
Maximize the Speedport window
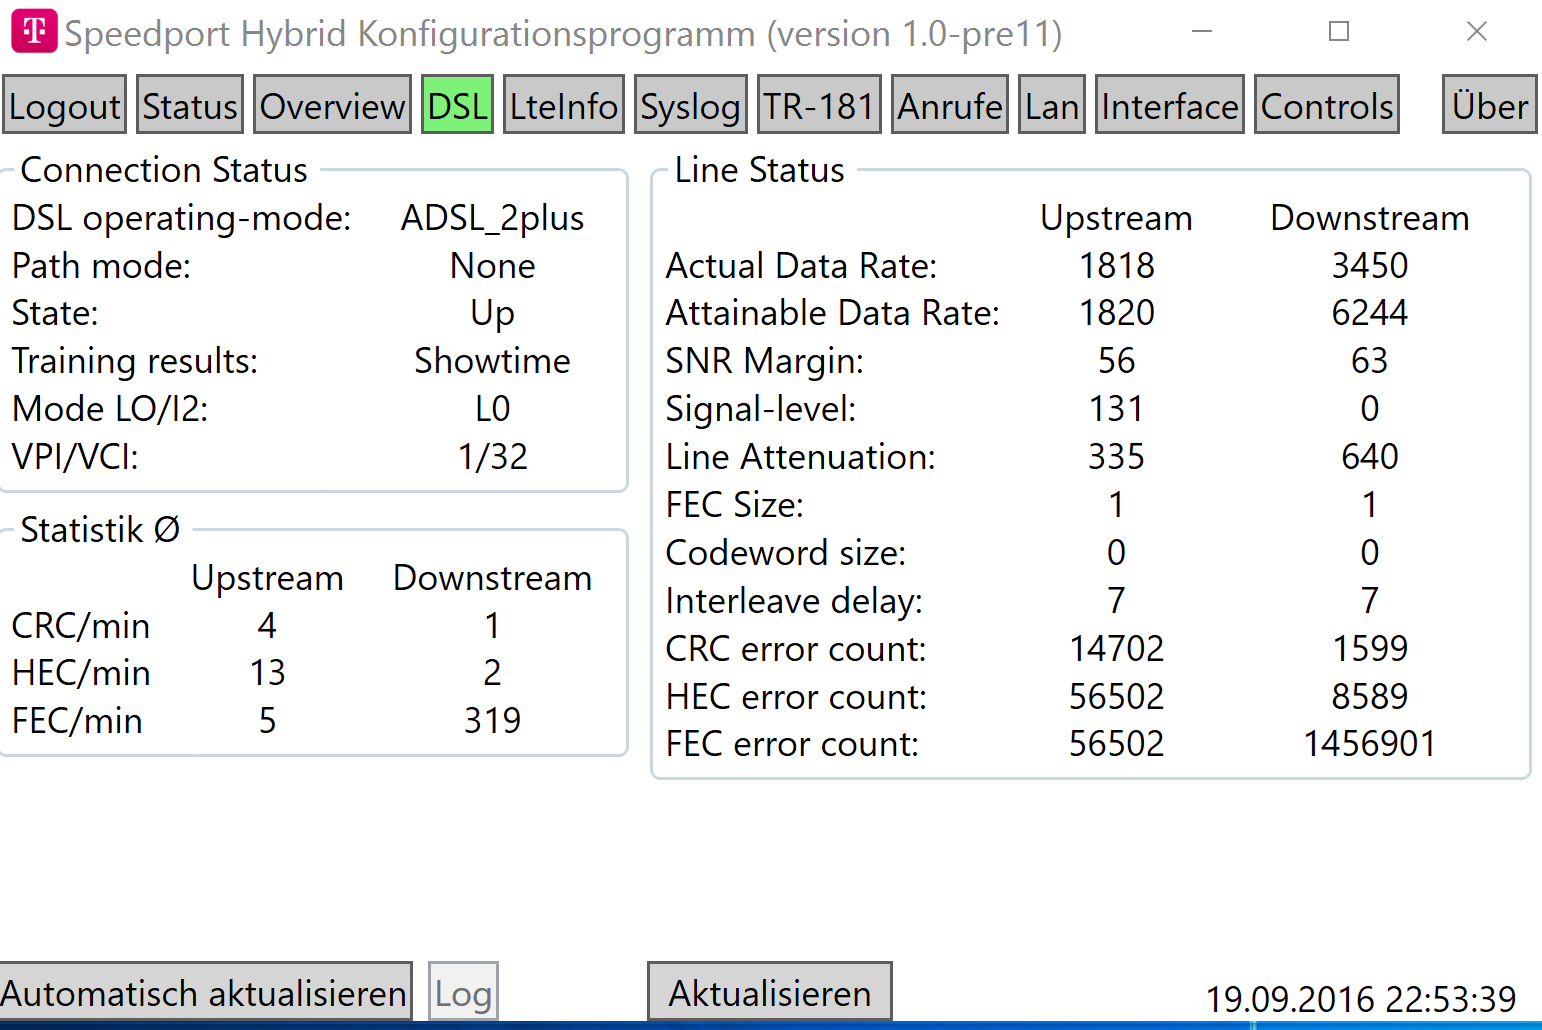(x=1339, y=32)
